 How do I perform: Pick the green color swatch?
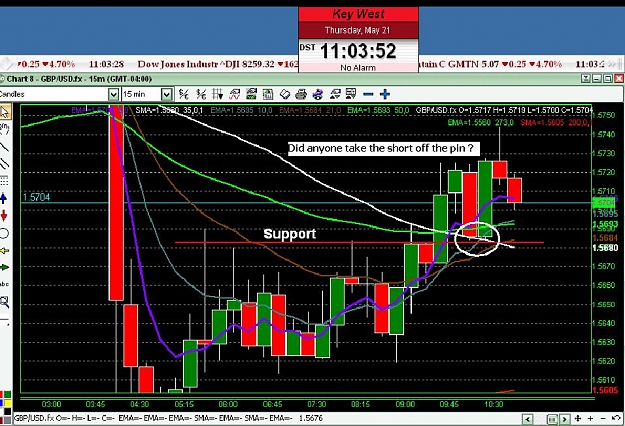pos(8,395)
